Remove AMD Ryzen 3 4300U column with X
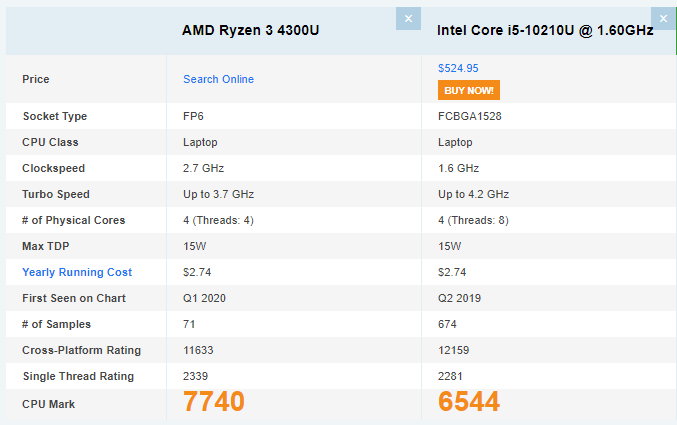The image size is (677, 425). (408, 19)
